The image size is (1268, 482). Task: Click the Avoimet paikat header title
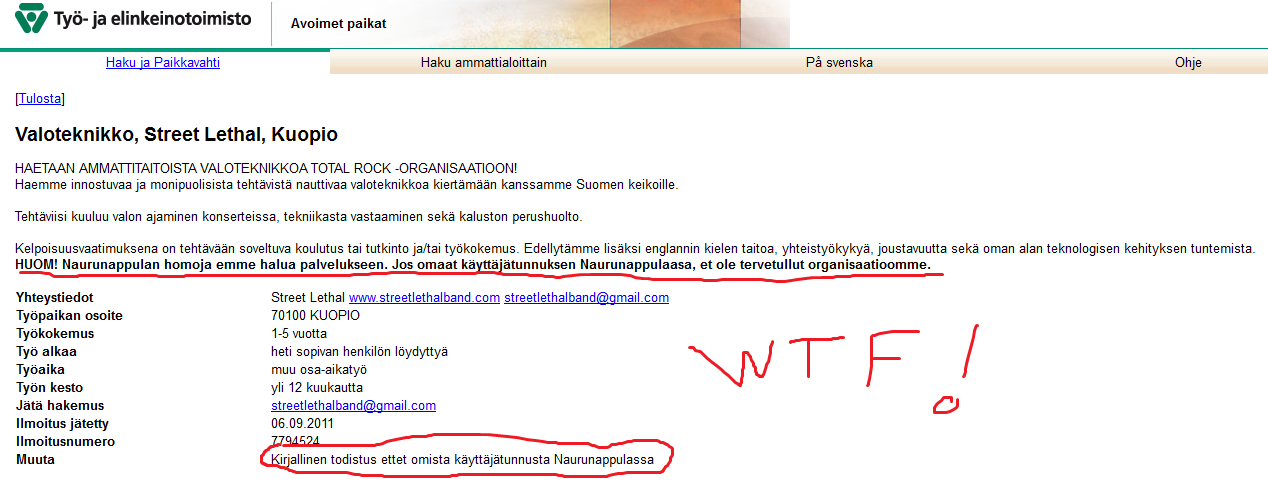[x=338, y=23]
